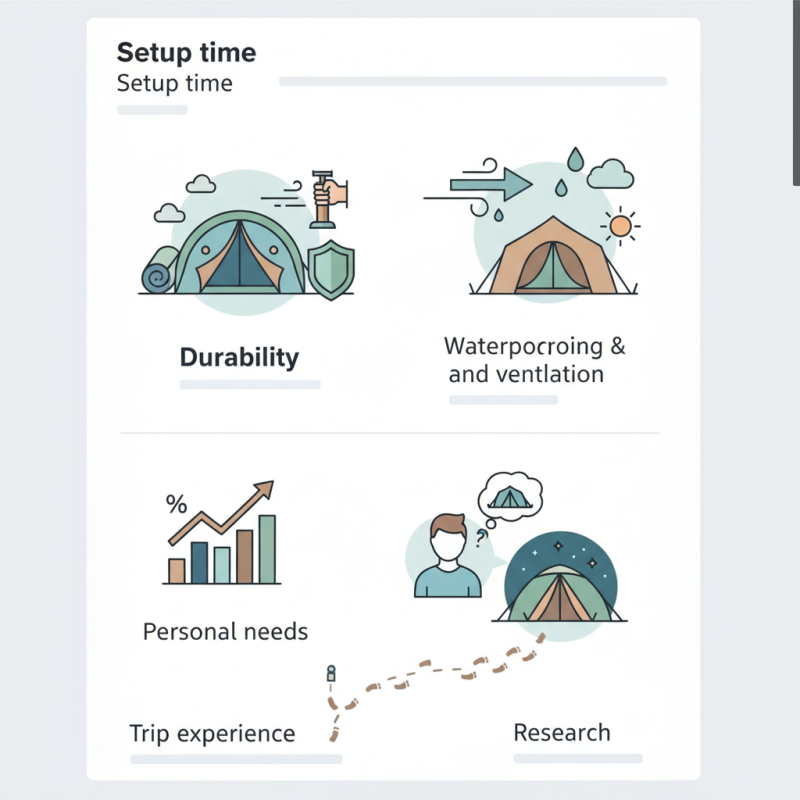
Task: Select Waterproofing and ventilation text
Action: click(x=534, y=360)
